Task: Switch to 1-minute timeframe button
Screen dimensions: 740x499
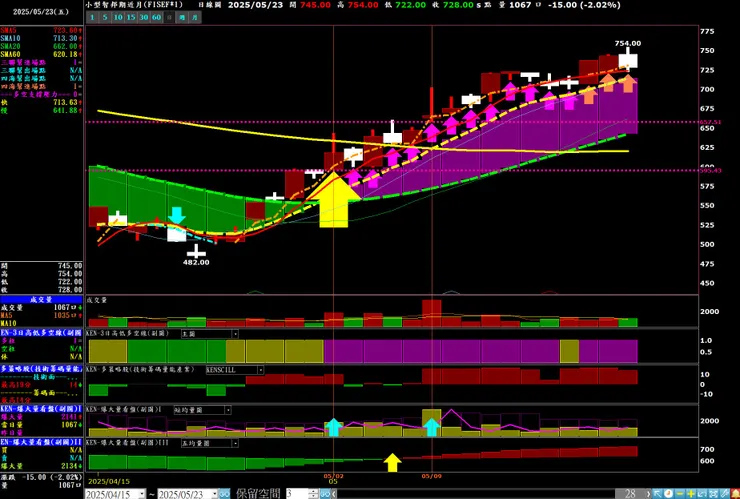Action: coord(92,17)
